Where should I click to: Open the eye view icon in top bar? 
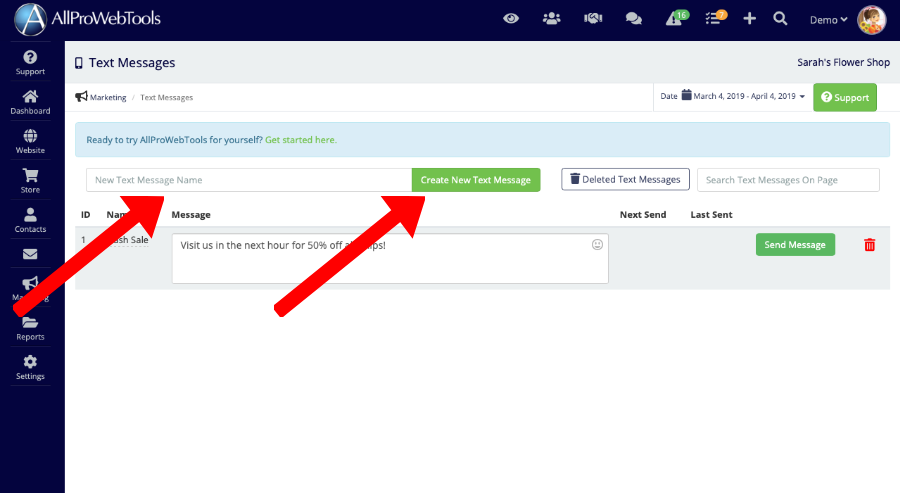tap(511, 19)
